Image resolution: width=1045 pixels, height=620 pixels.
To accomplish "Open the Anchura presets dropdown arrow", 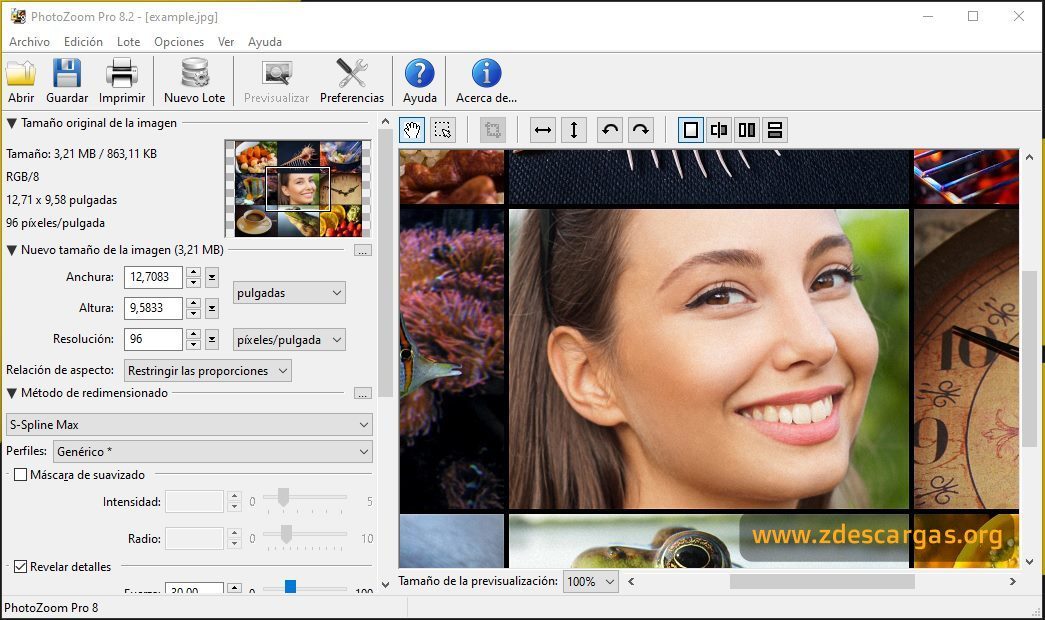I will pos(212,277).
